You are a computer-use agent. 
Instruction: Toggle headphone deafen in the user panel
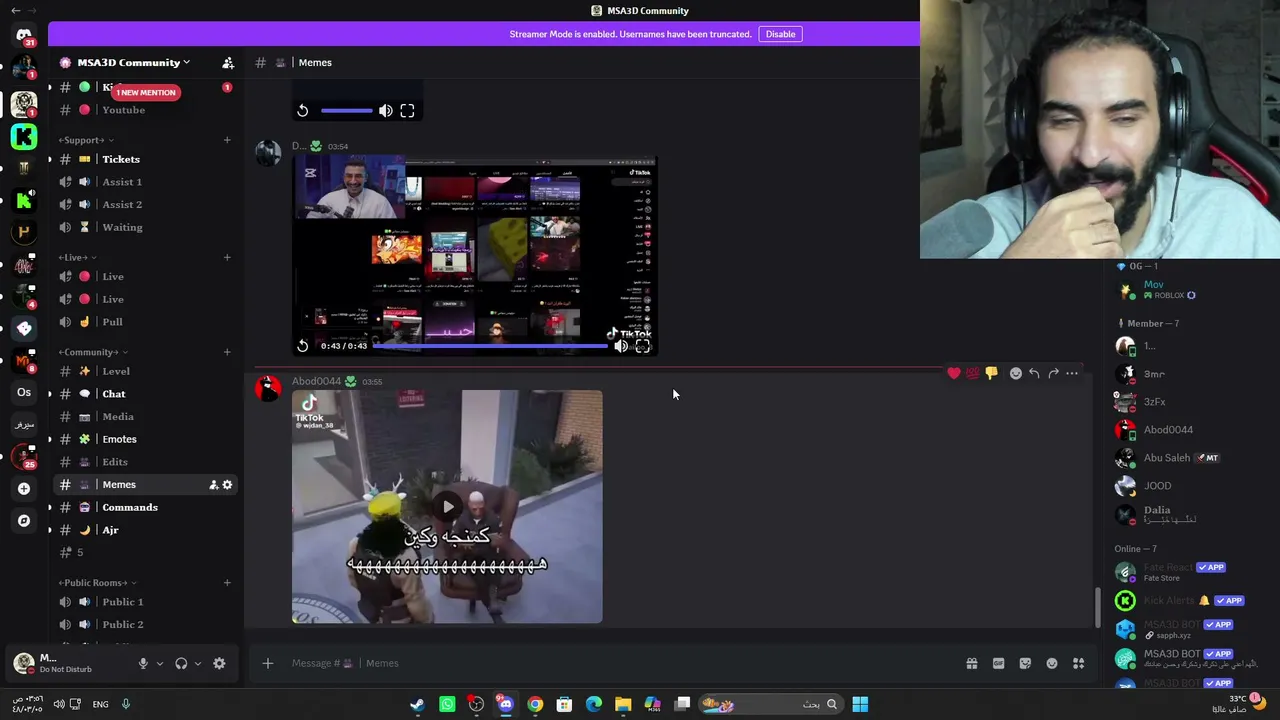pos(181,663)
